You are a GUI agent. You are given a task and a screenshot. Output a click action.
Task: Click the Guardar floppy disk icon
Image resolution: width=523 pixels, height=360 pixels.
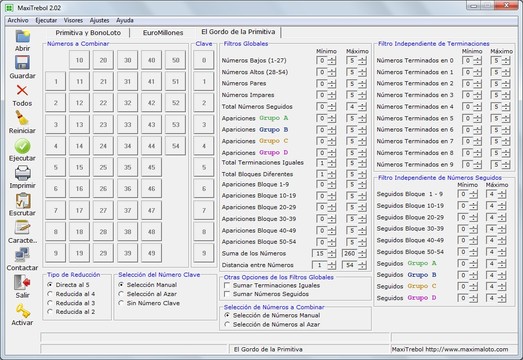(22, 63)
